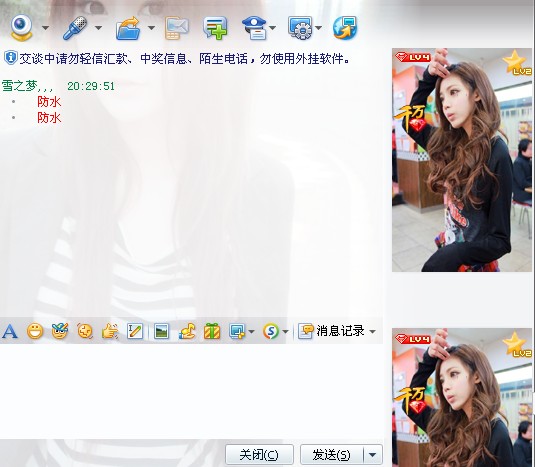535x467 pixels.
Task: Expand voice call options arrow
Action: click(98, 28)
